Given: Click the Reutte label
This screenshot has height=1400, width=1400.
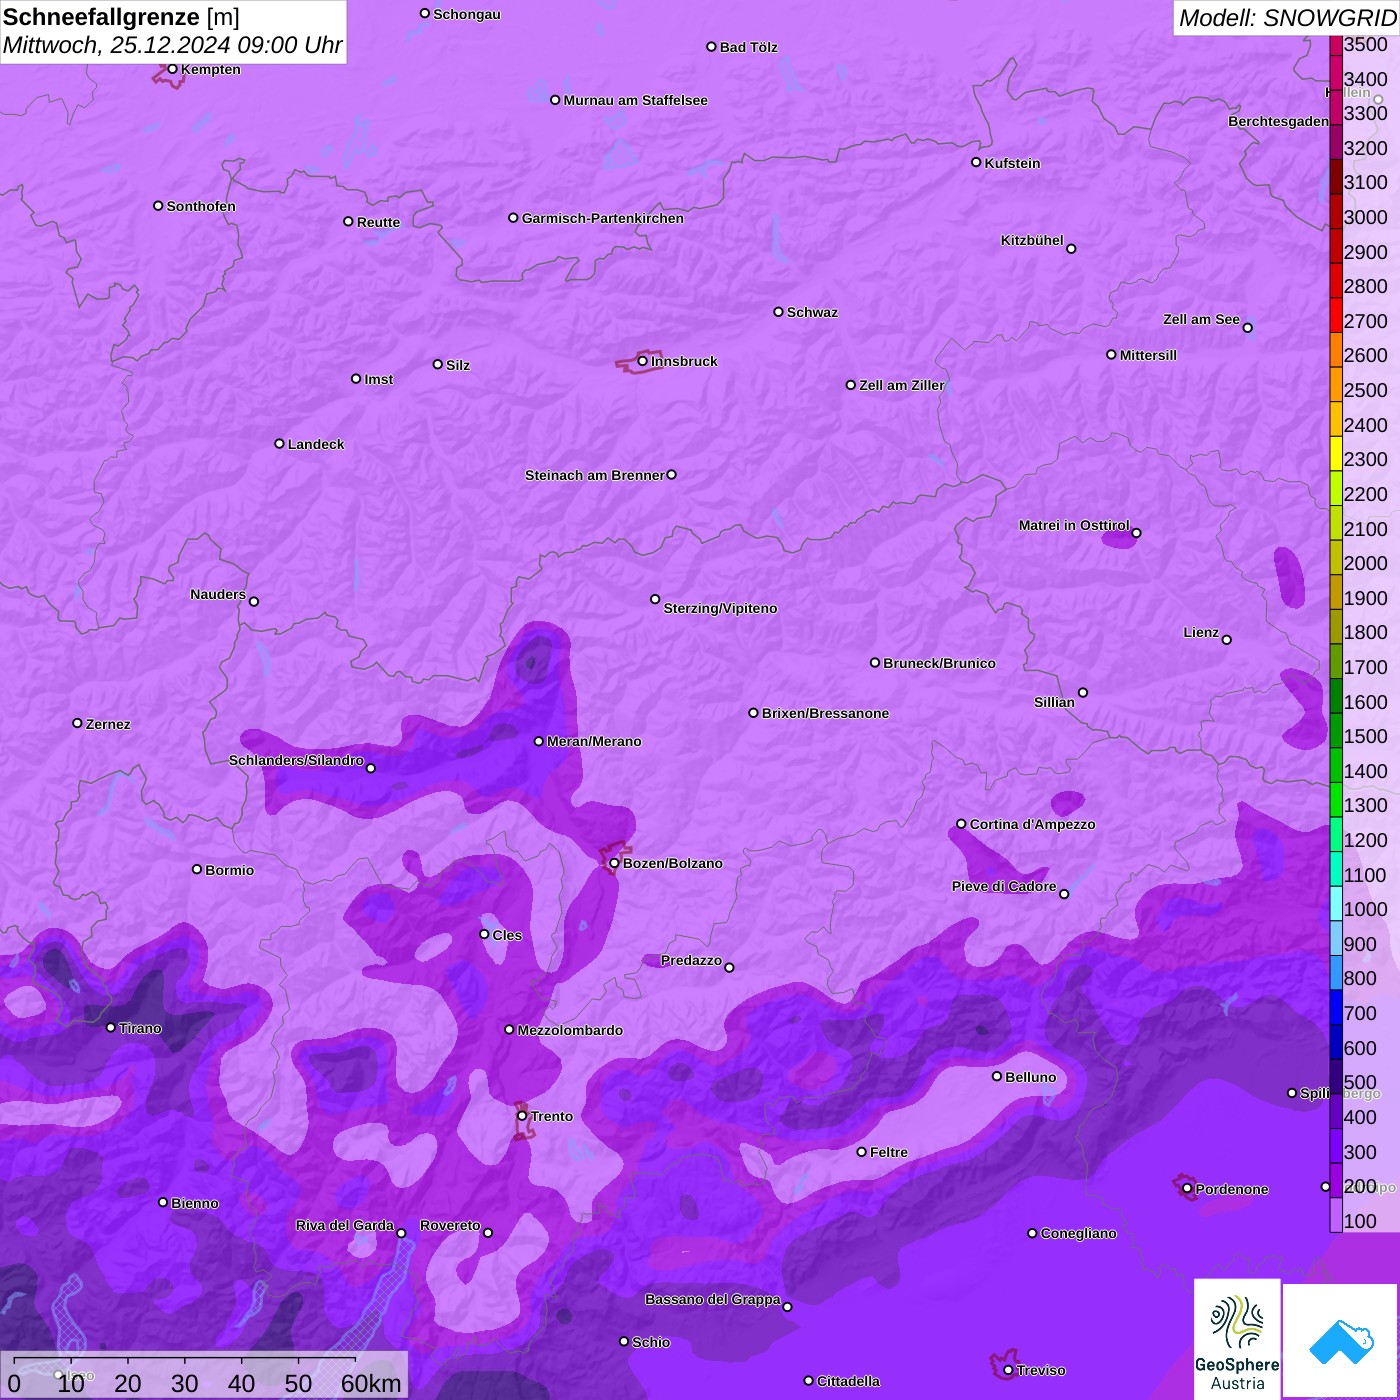Looking at the screenshot, I should [378, 222].
